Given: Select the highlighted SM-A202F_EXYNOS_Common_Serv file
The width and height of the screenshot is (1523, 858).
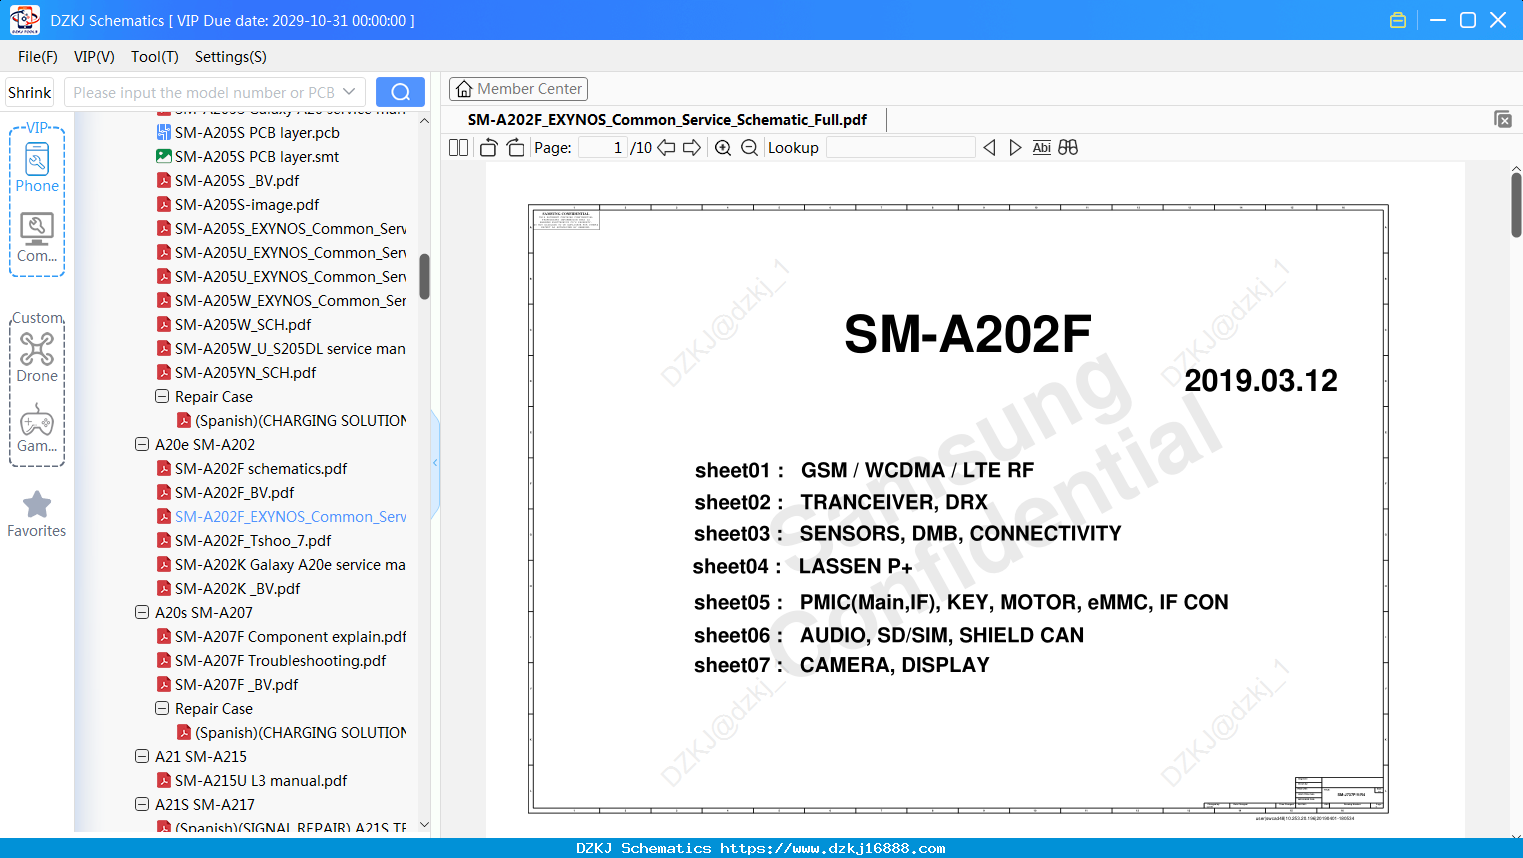Looking at the screenshot, I should pos(281,516).
